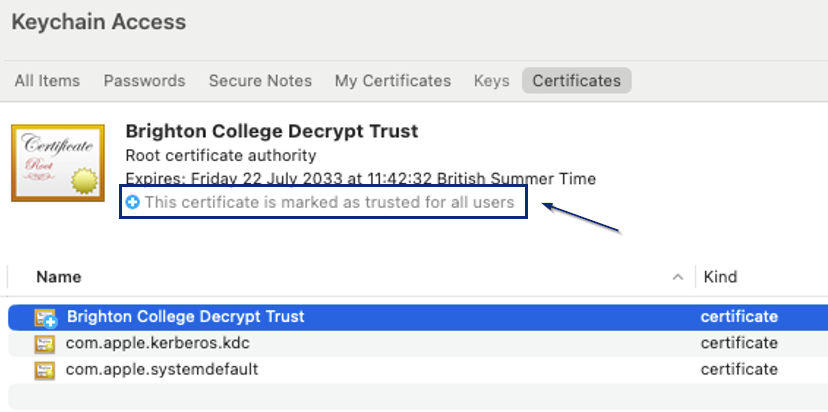Select the com.apple.systemdefault entry
This screenshot has height=412, width=828.
pos(418,370)
